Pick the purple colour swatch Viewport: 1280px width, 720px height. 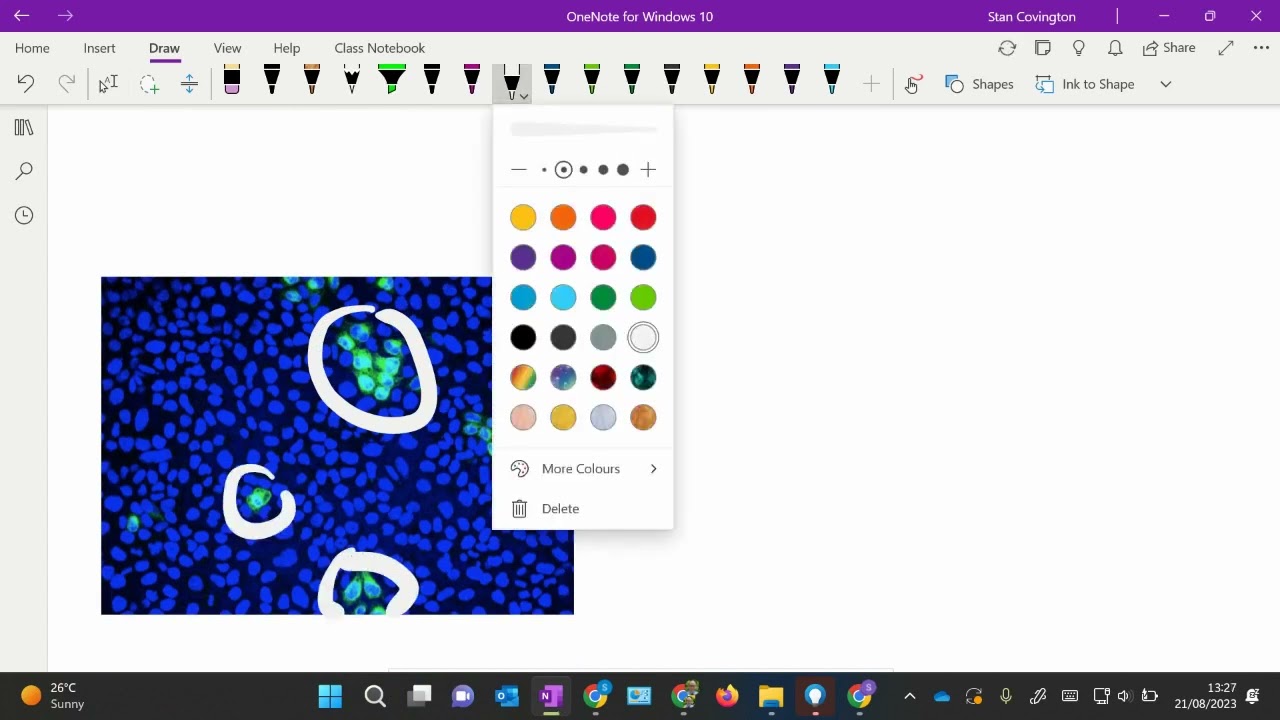point(523,257)
